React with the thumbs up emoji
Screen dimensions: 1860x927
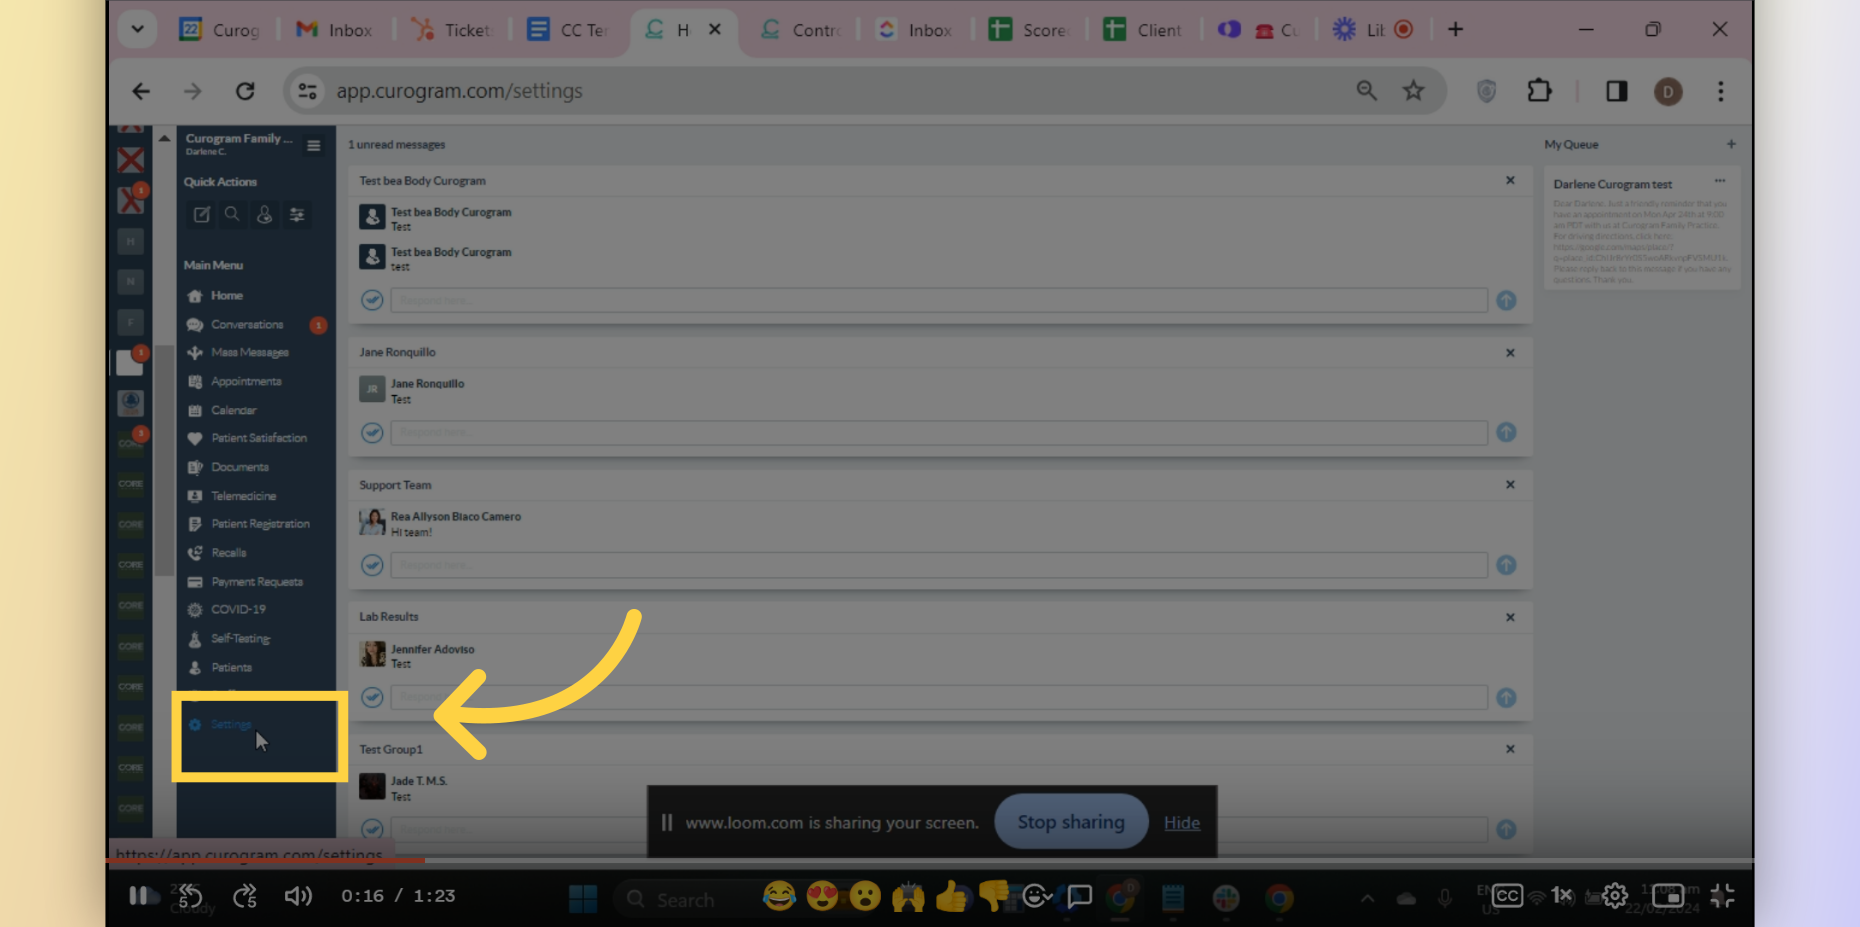click(x=951, y=895)
